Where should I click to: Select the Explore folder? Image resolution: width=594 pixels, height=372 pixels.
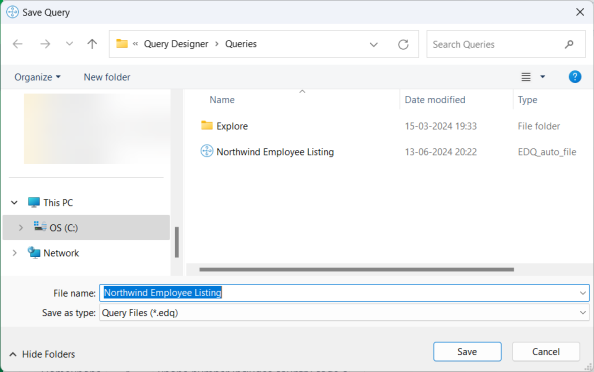[232, 126]
